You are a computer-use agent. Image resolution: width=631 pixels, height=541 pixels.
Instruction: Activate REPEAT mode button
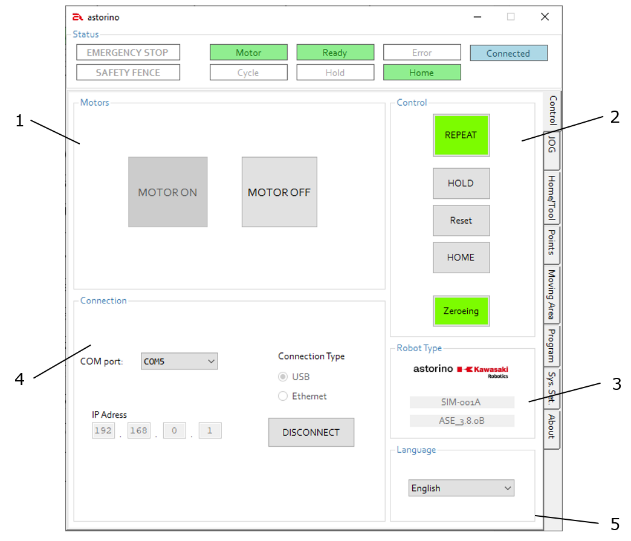(461, 135)
